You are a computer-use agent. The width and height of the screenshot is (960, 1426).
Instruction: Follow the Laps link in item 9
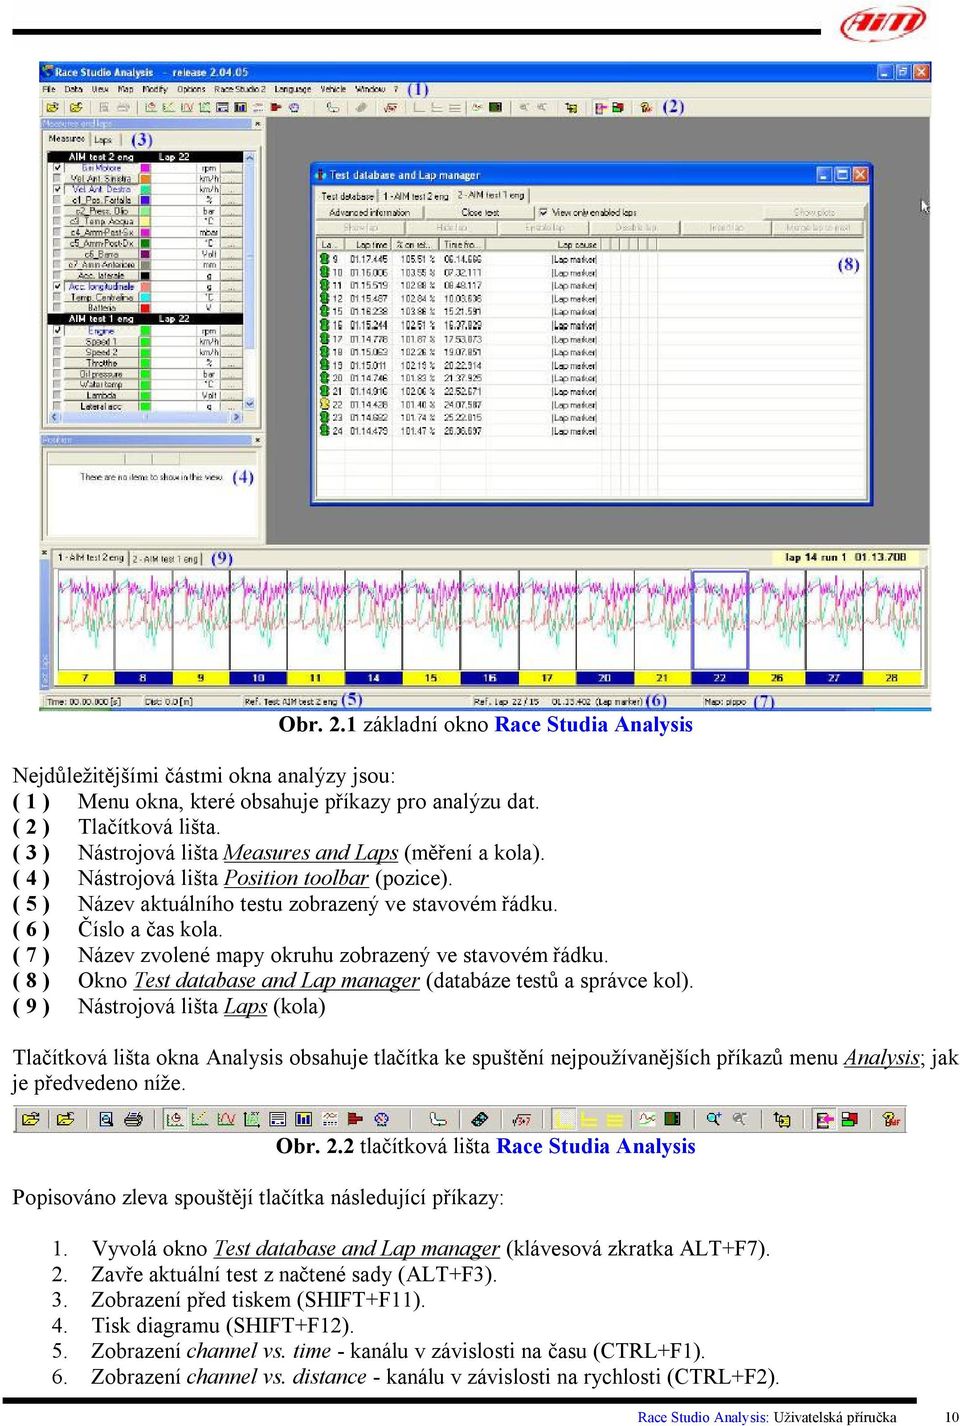245,1006
